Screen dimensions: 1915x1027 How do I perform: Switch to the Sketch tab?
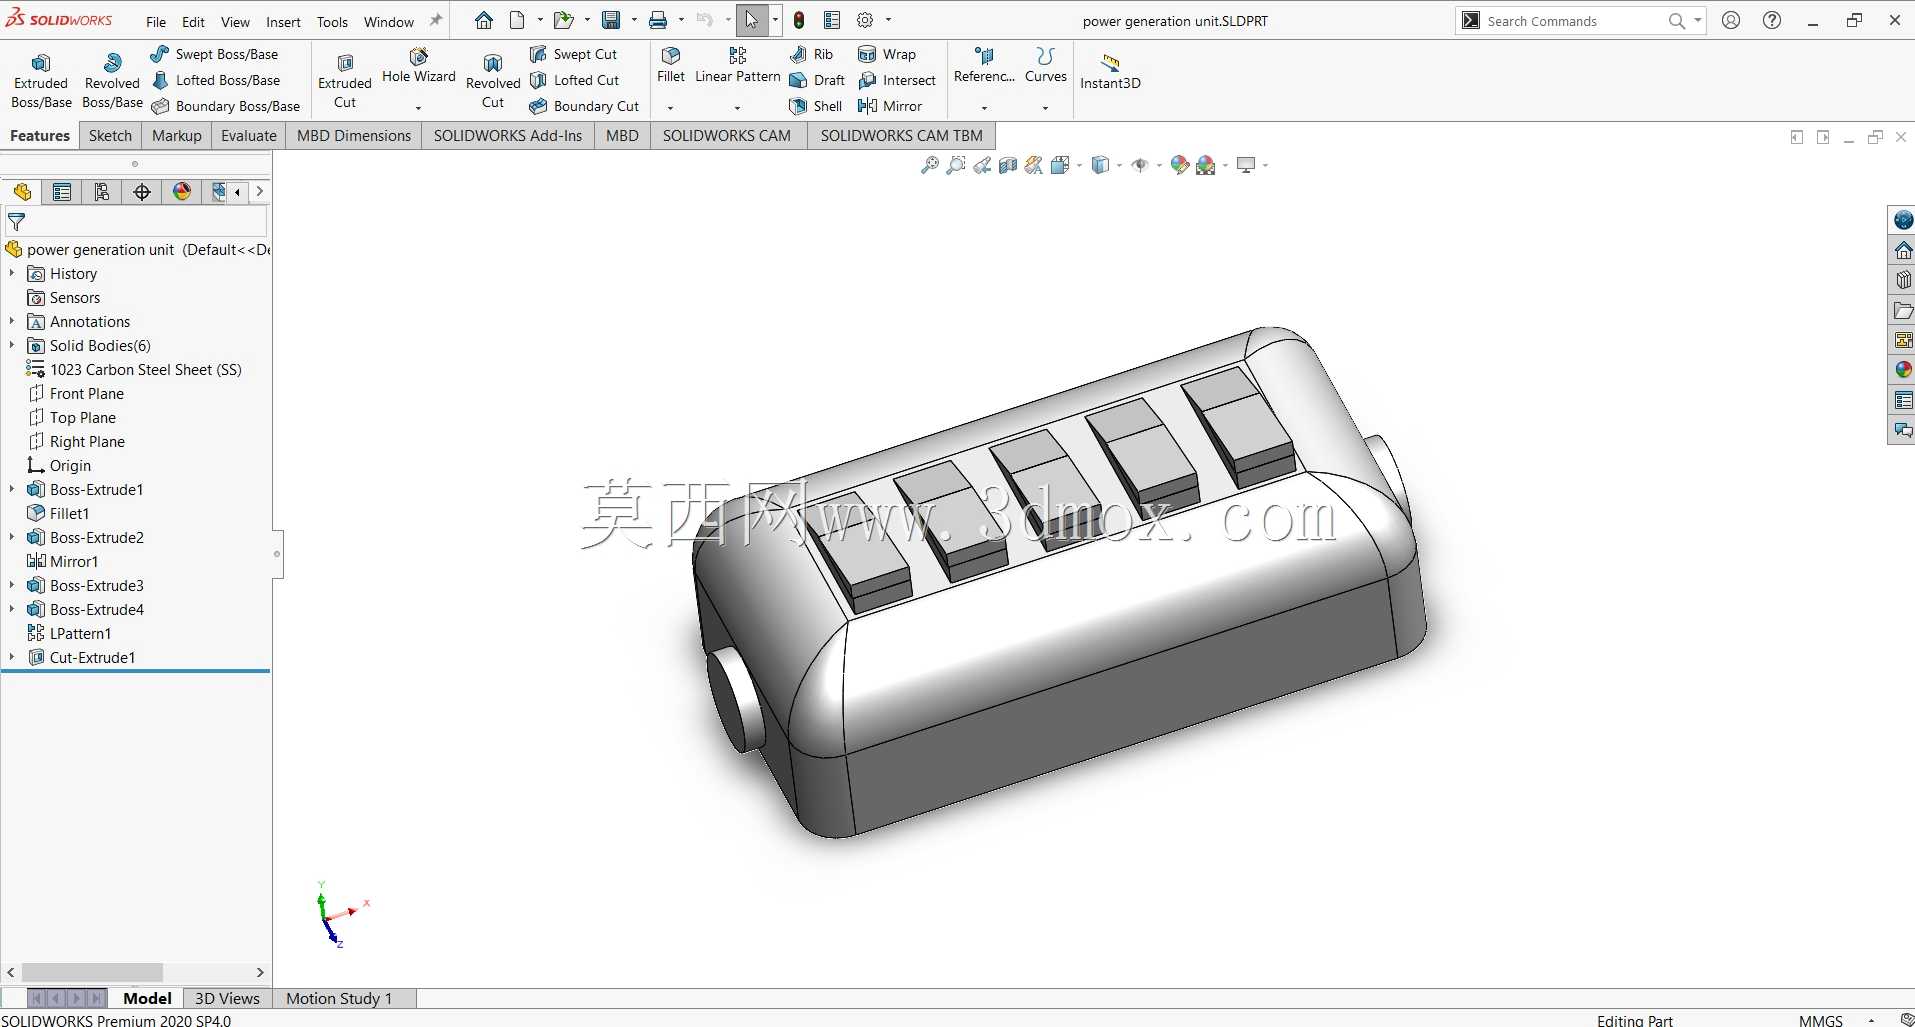tap(110, 136)
